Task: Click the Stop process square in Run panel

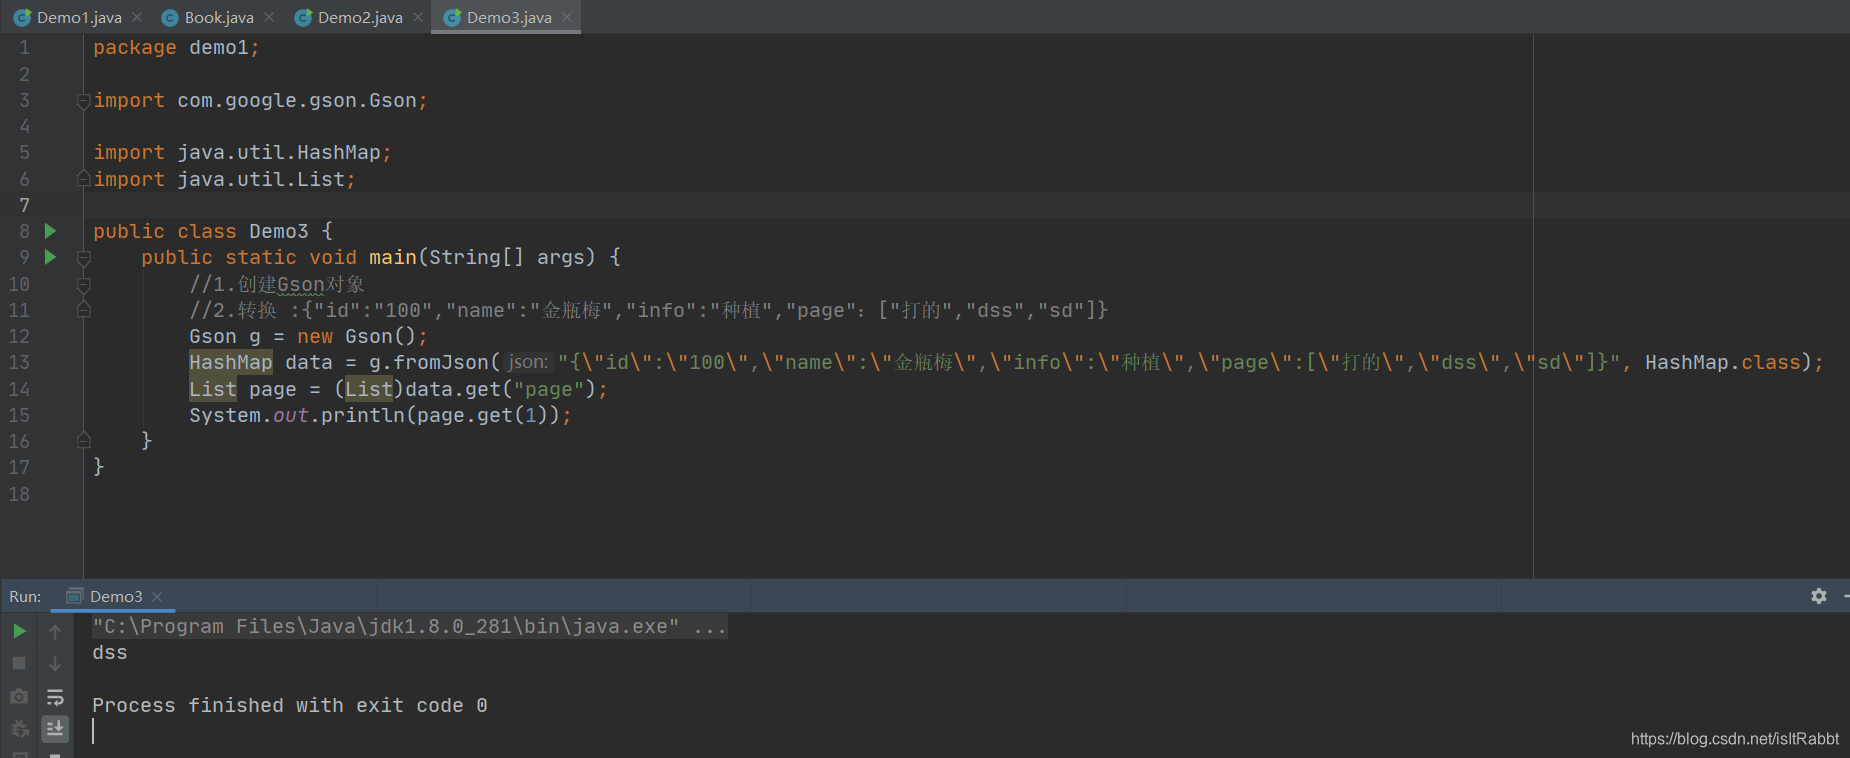Action: point(19,663)
